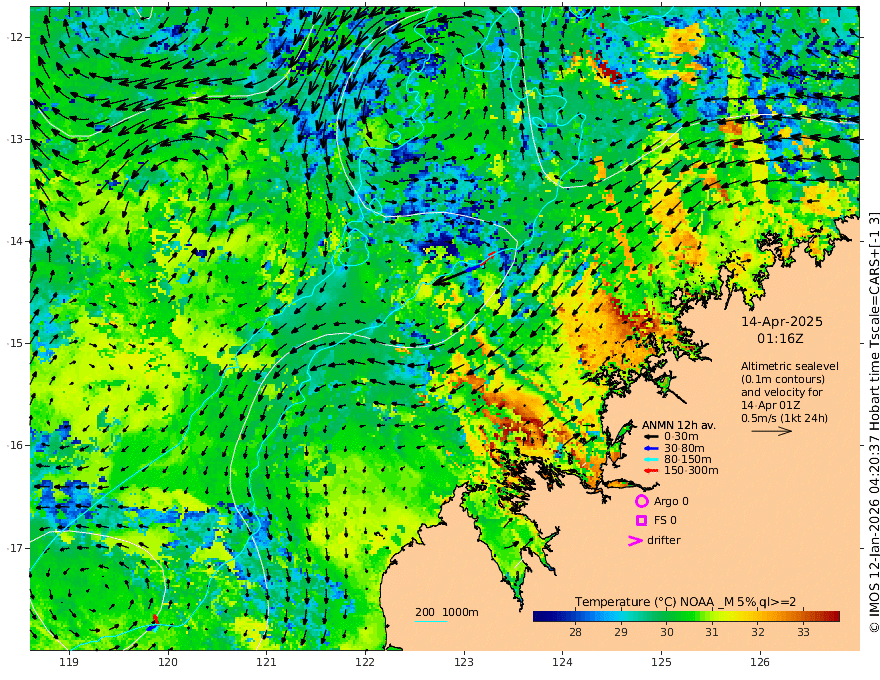The height and width of the screenshot is (680, 880).
Task: Click the 'and velocity for' caption line
Action: coord(781,392)
